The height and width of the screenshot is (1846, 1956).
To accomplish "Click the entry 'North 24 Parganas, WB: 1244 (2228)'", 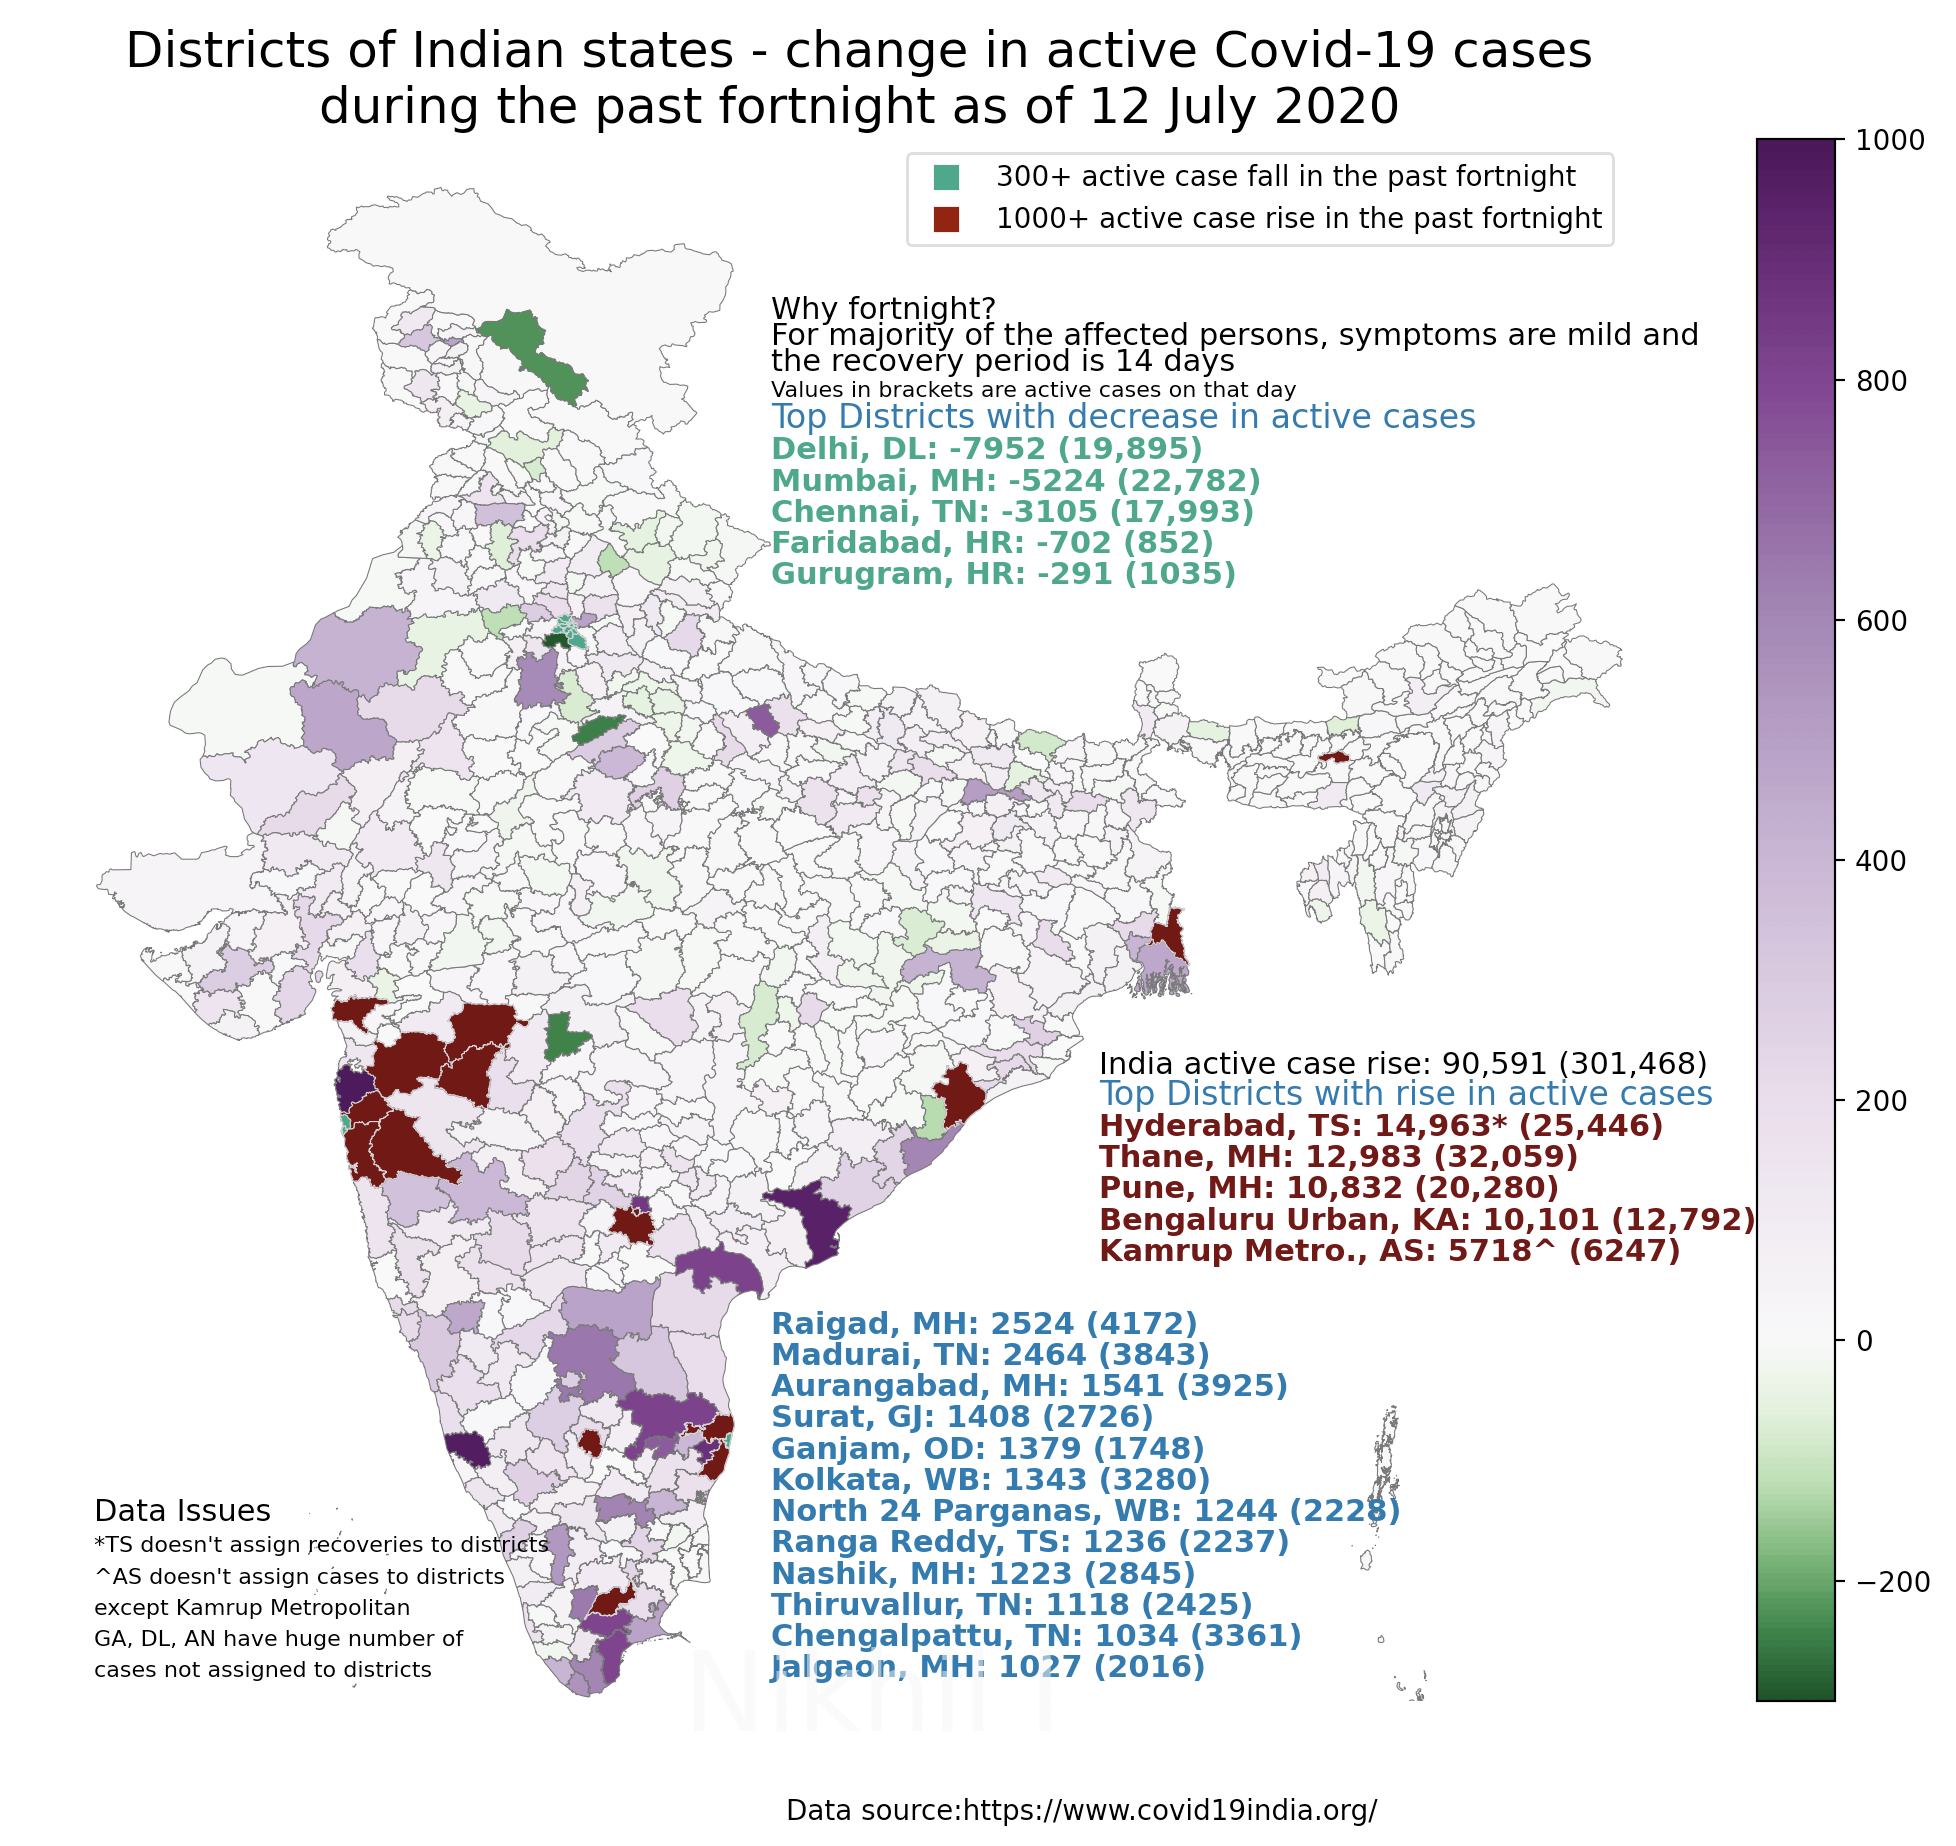I will (1085, 1511).
